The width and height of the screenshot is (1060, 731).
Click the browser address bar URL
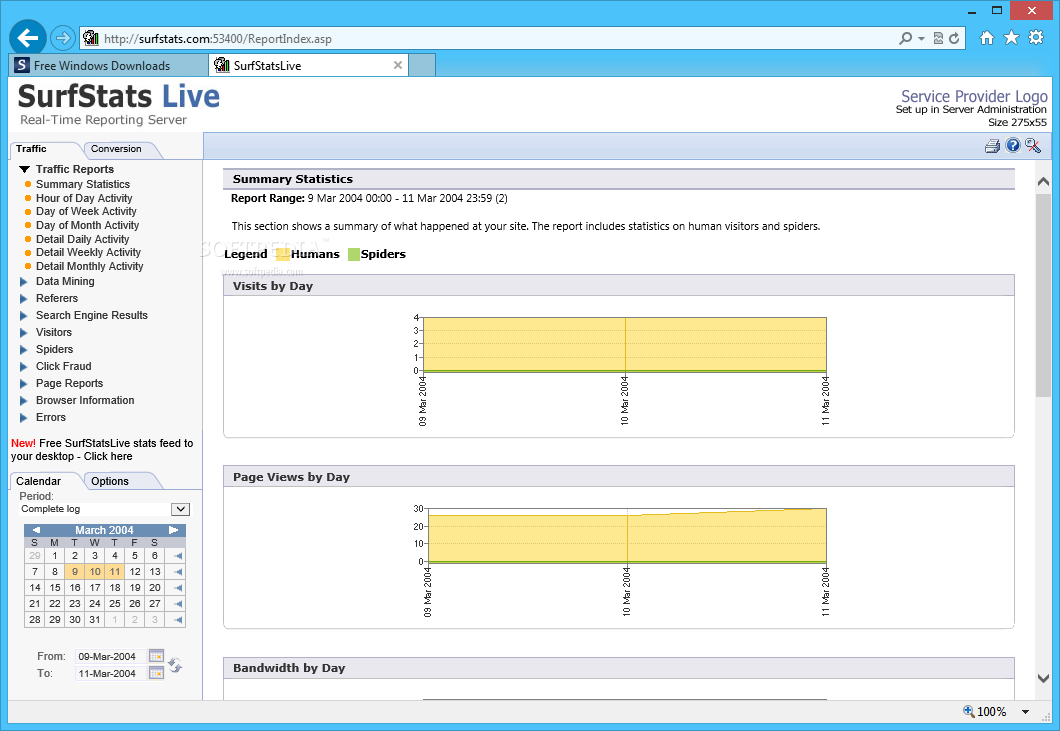(x=218, y=39)
